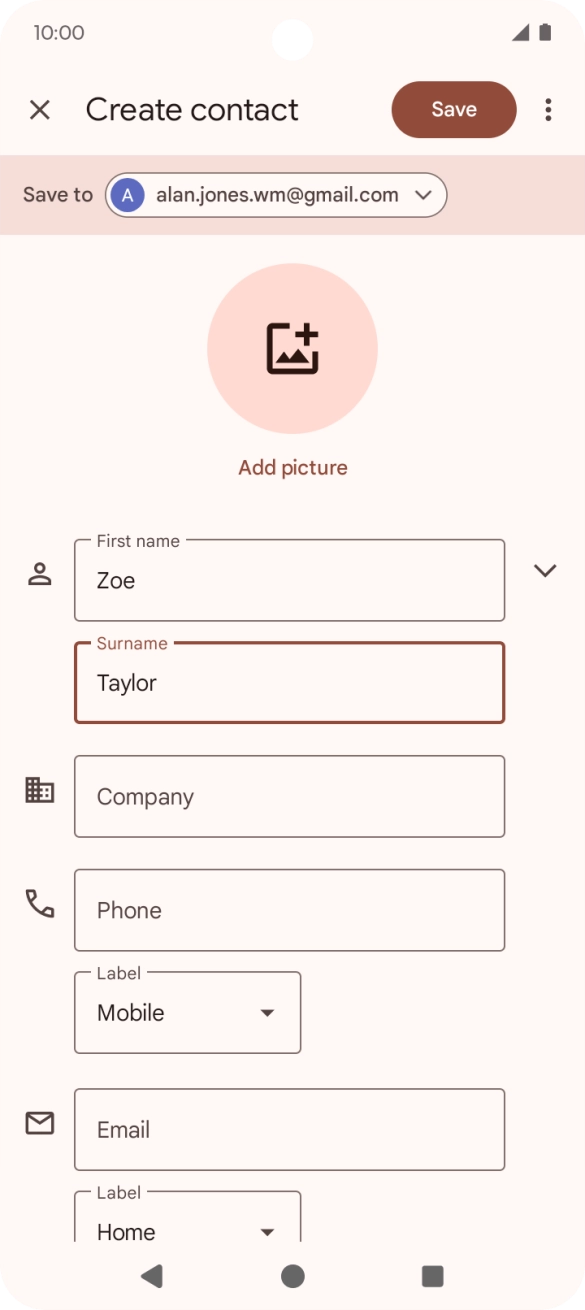Tap the email envelope icon
The image size is (585, 1310).
(x=40, y=1124)
